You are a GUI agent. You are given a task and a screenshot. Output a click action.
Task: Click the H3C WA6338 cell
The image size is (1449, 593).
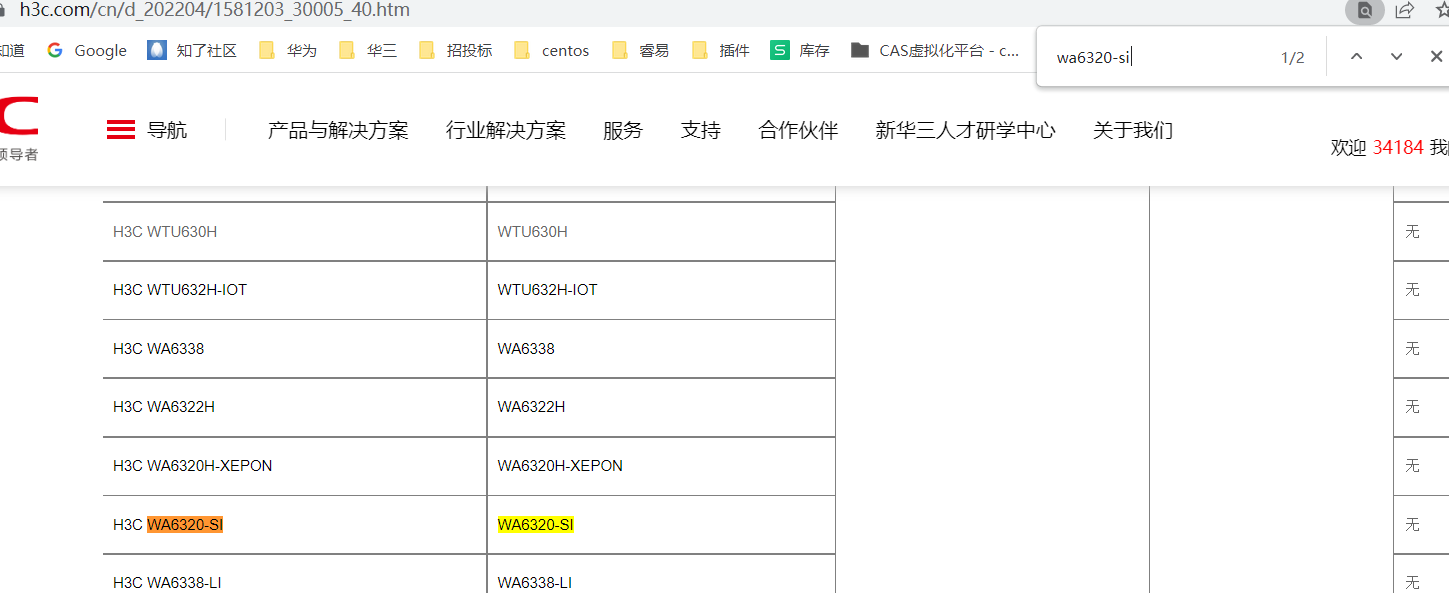click(x=295, y=349)
